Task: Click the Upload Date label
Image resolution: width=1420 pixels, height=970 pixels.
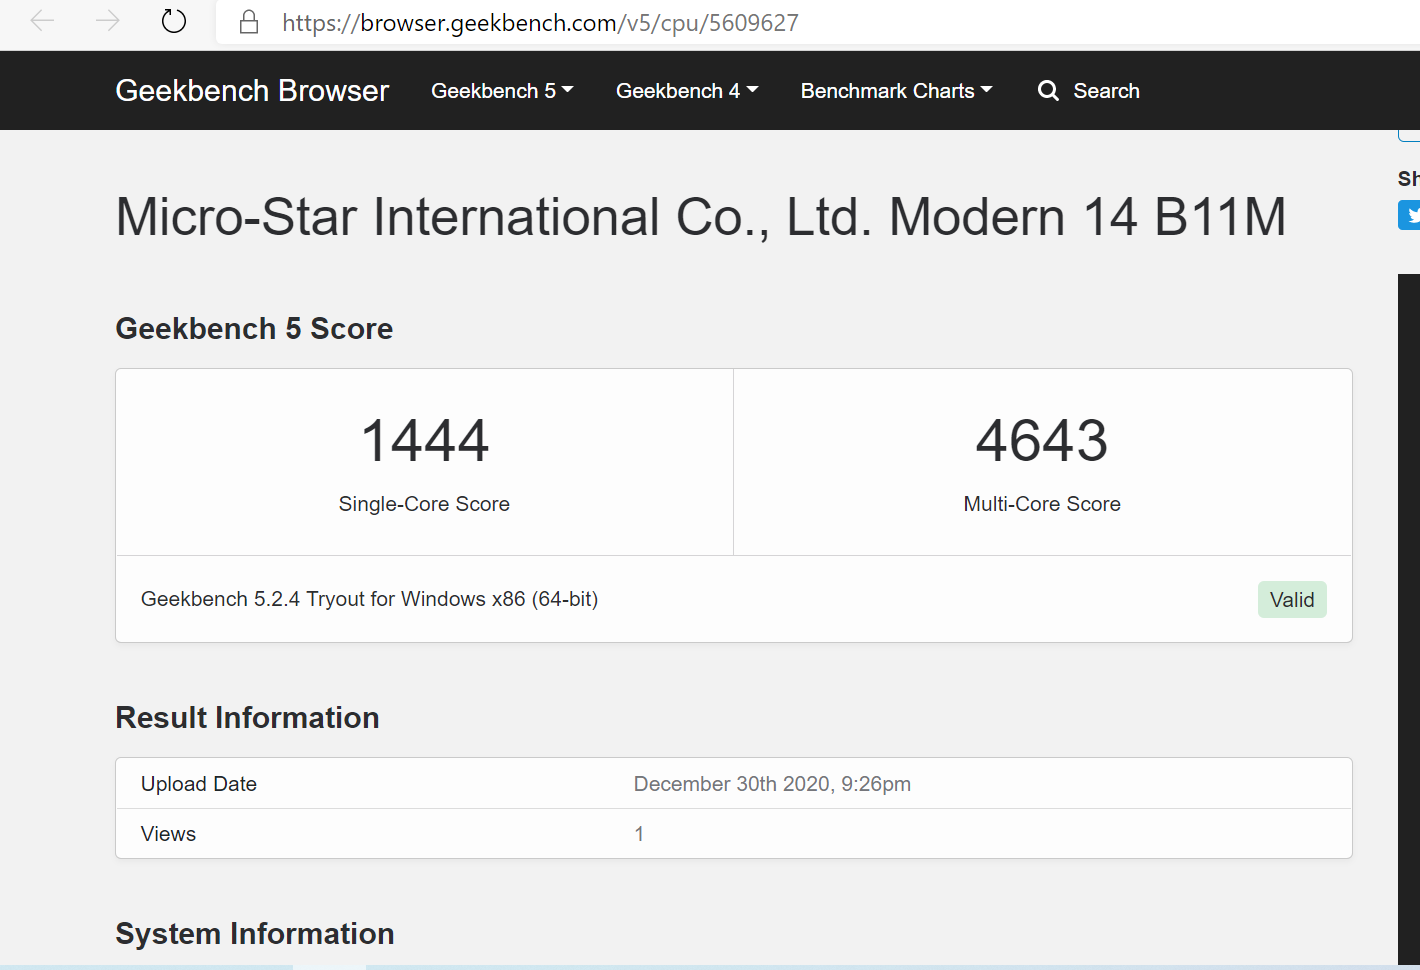Action: 199,784
